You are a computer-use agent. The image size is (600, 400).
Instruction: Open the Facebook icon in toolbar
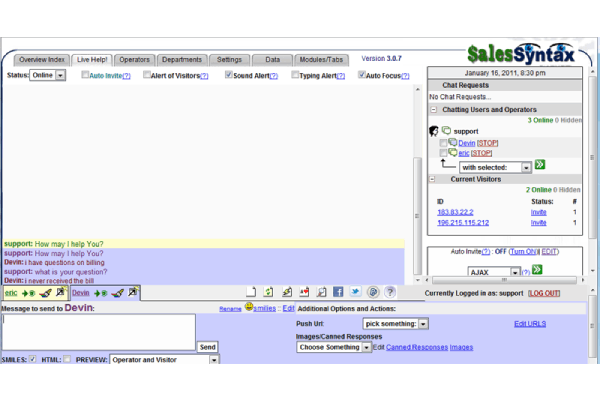click(x=338, y=292)
